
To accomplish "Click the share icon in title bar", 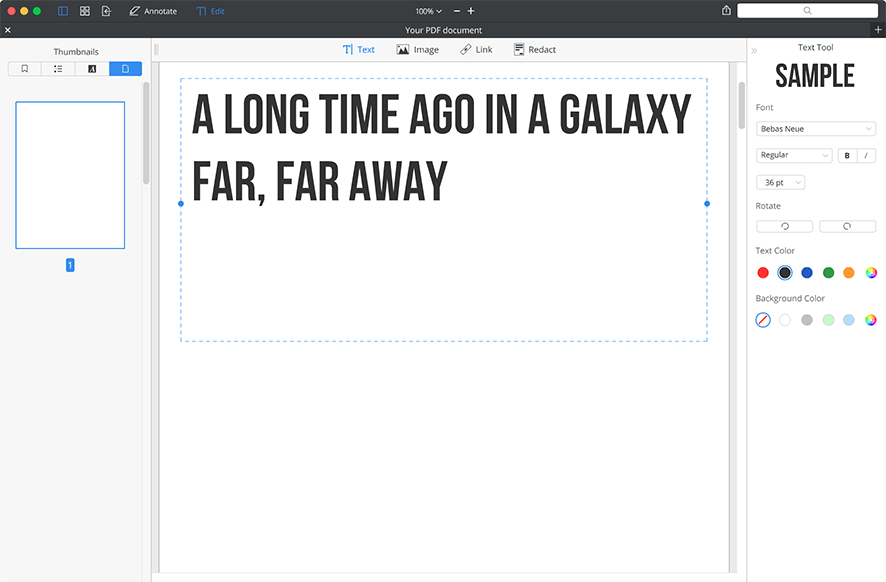I will [726, 11].
